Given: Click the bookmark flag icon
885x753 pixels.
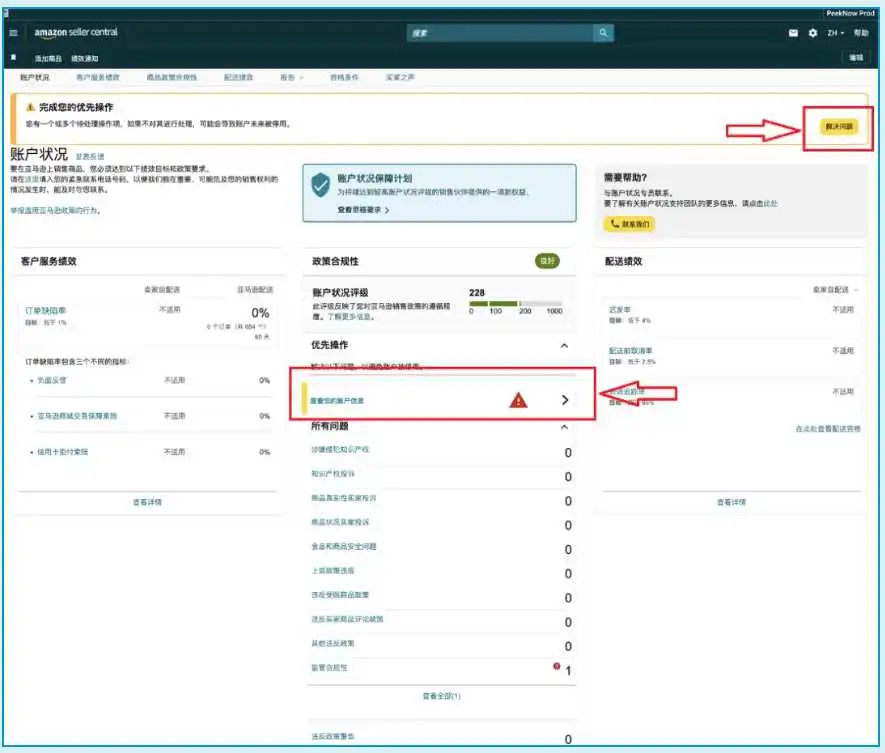Looking at the screenshot, I should click(x=14, y=58).
